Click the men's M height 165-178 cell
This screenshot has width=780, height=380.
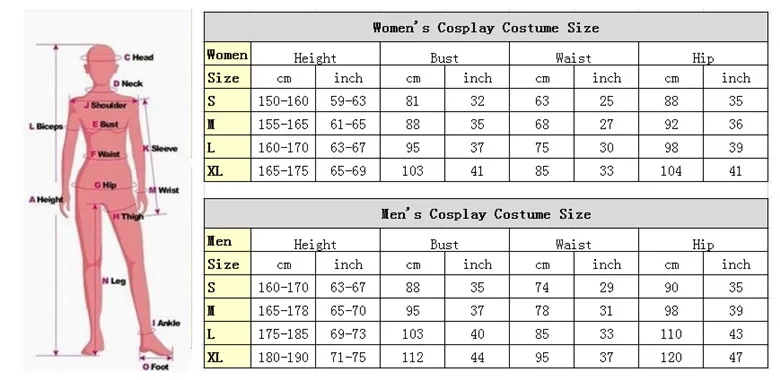click(x=283, y=310)
